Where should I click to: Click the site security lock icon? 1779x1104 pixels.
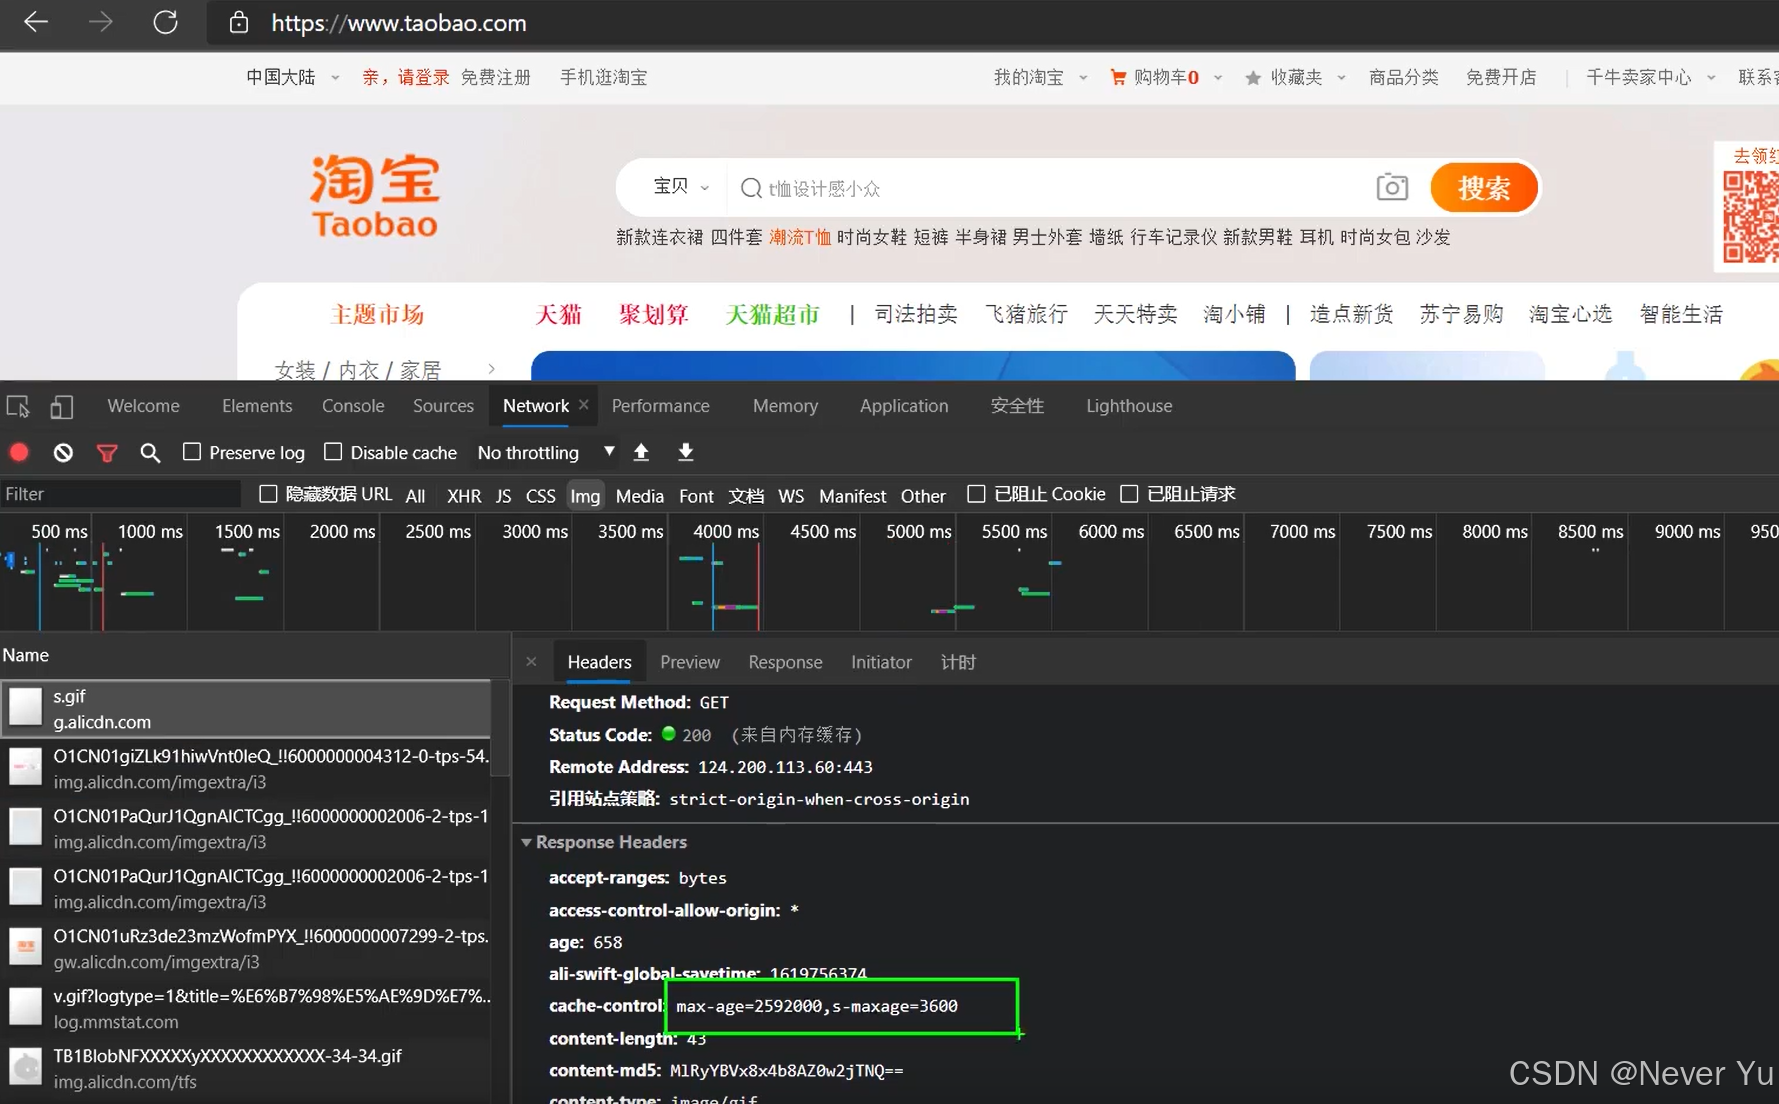click(x=238, y=22)
